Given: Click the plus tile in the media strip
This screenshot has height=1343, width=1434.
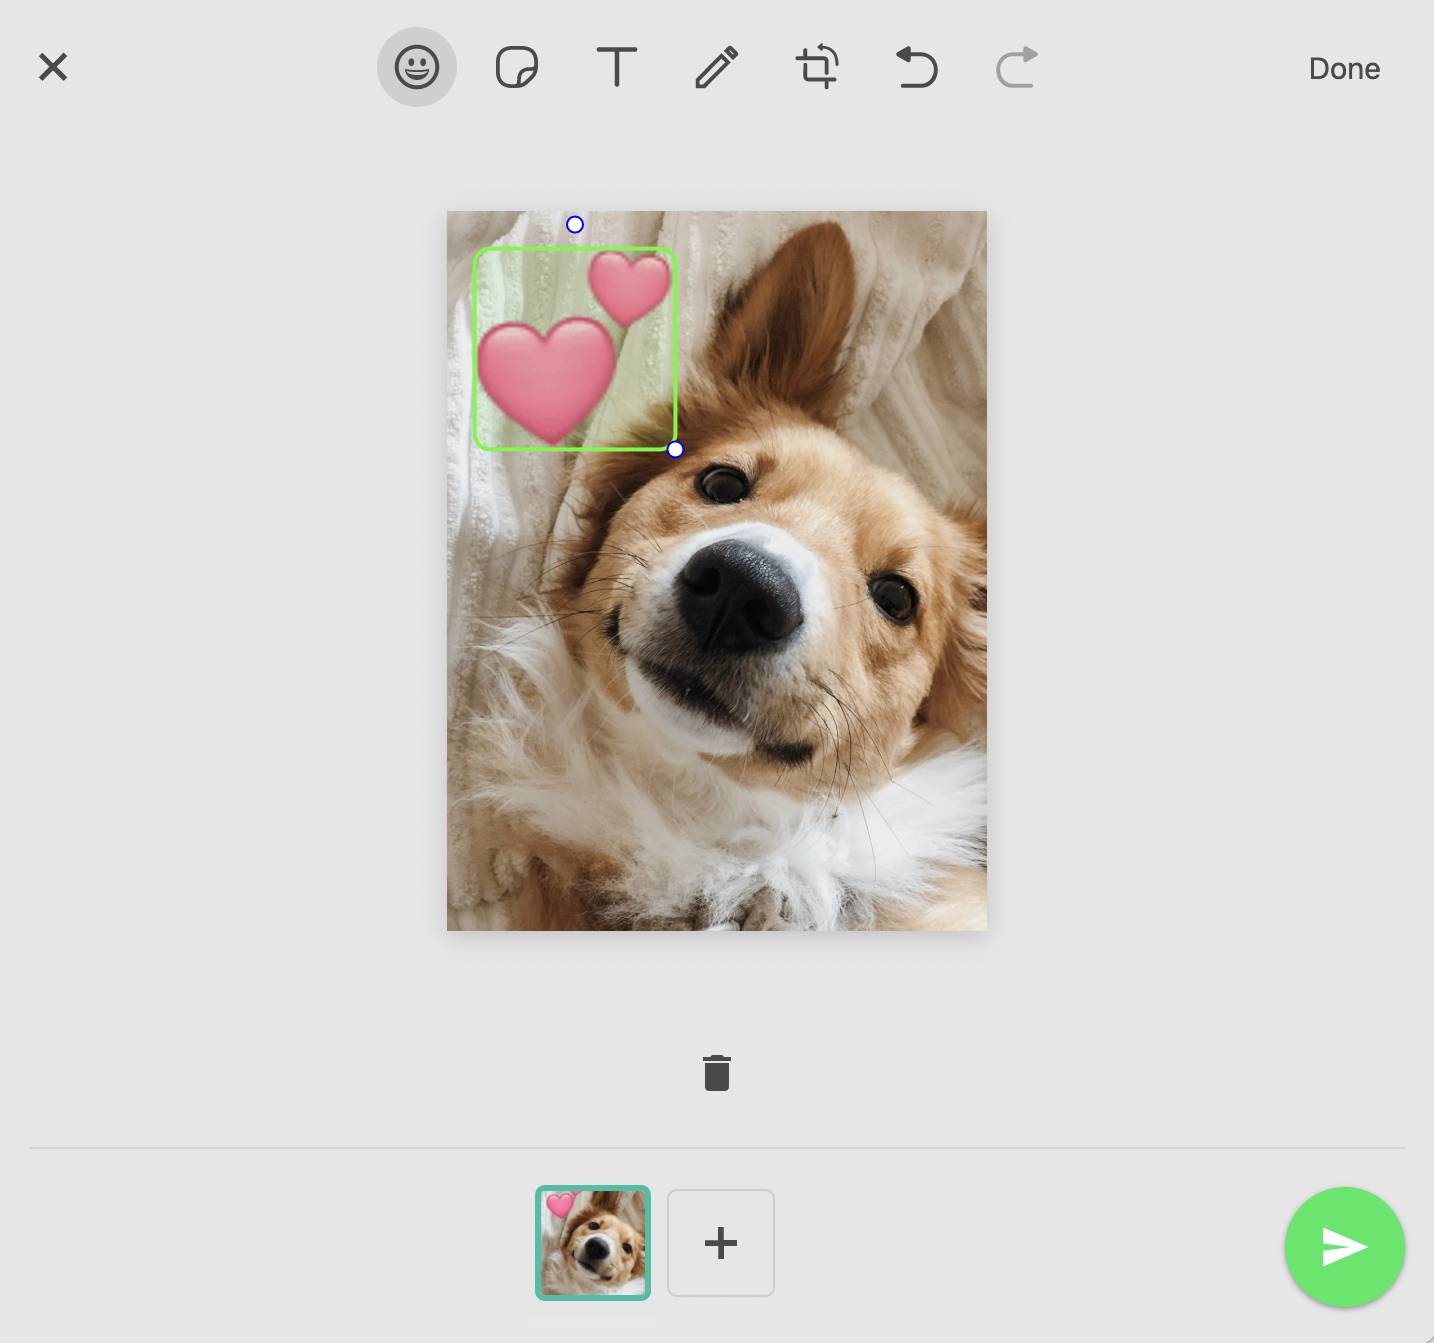Looking at the screenshot, I should (720, 1243).
